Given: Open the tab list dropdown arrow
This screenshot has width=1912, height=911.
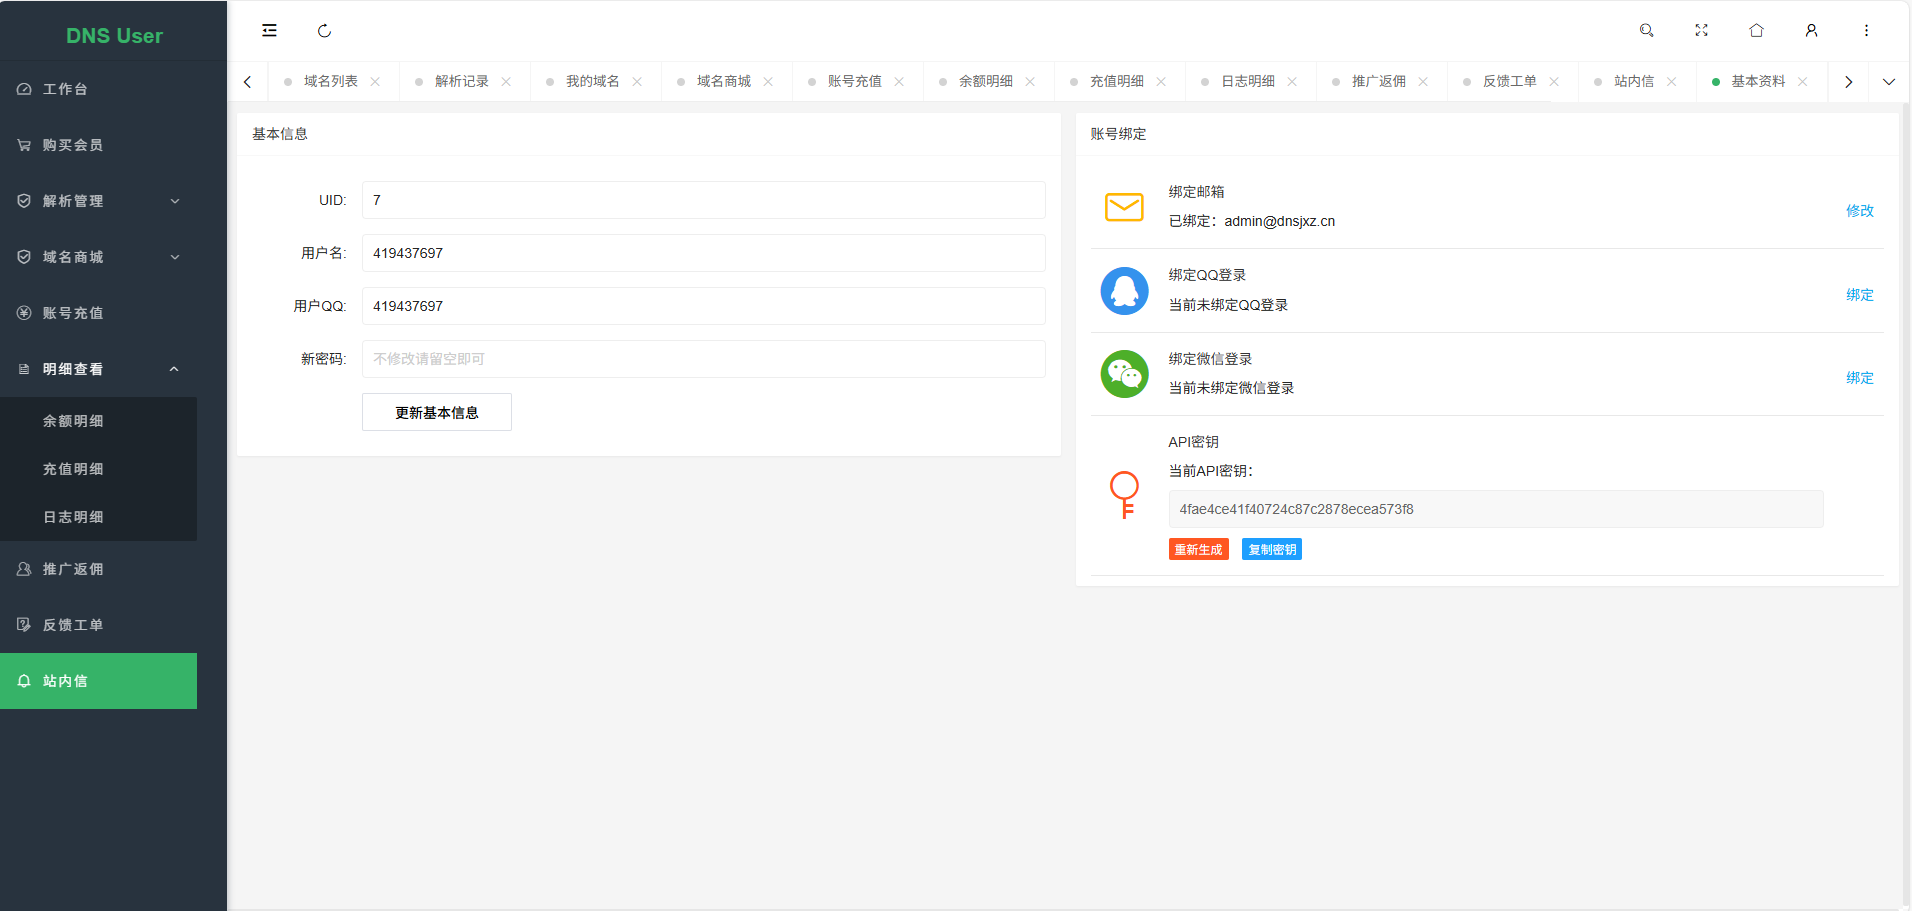Looking at the screenshot, I should tap(1888, 82).
